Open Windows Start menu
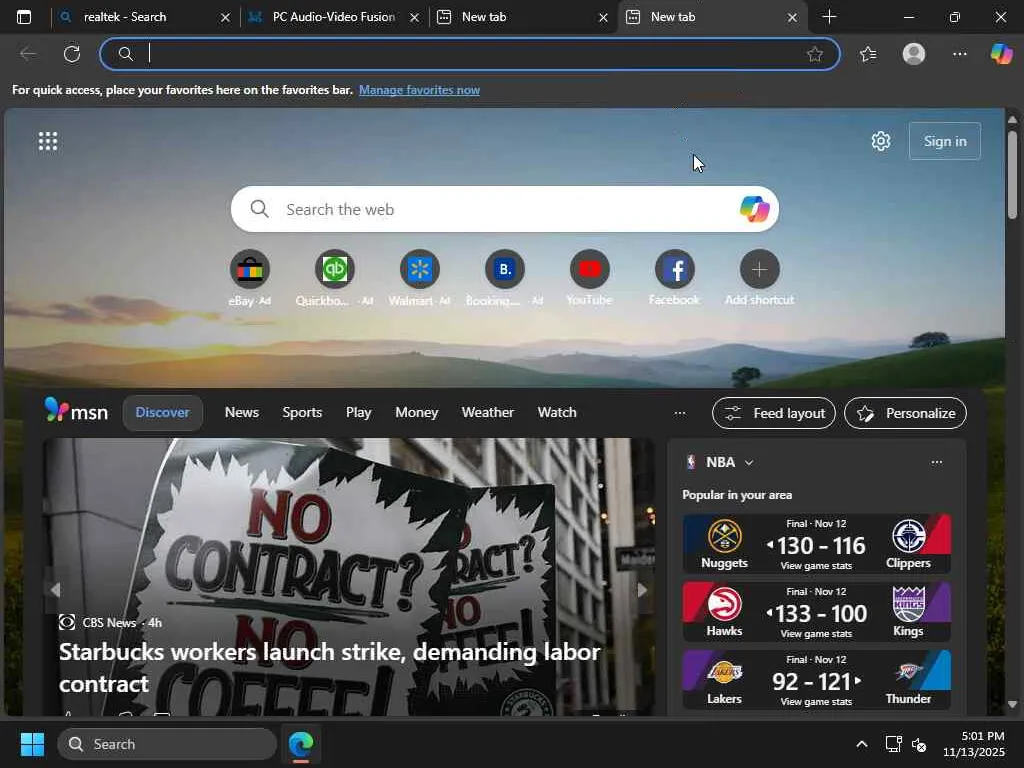The height and width of the screenshot is (768, 1024). pyautogui.click(x=32, y=744)
